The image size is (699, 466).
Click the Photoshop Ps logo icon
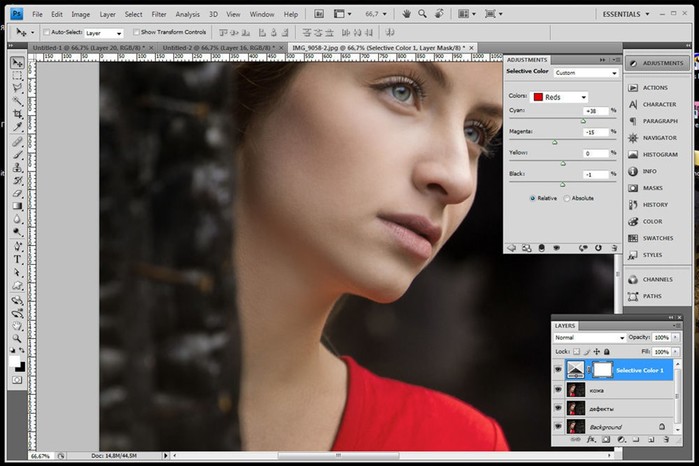tap(16, 14)
